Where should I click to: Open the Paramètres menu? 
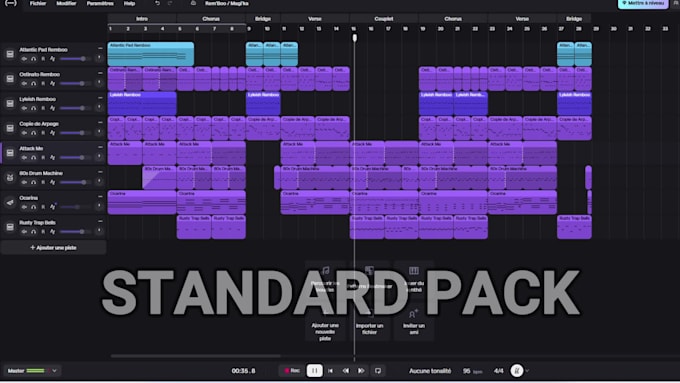click(100, 3)
